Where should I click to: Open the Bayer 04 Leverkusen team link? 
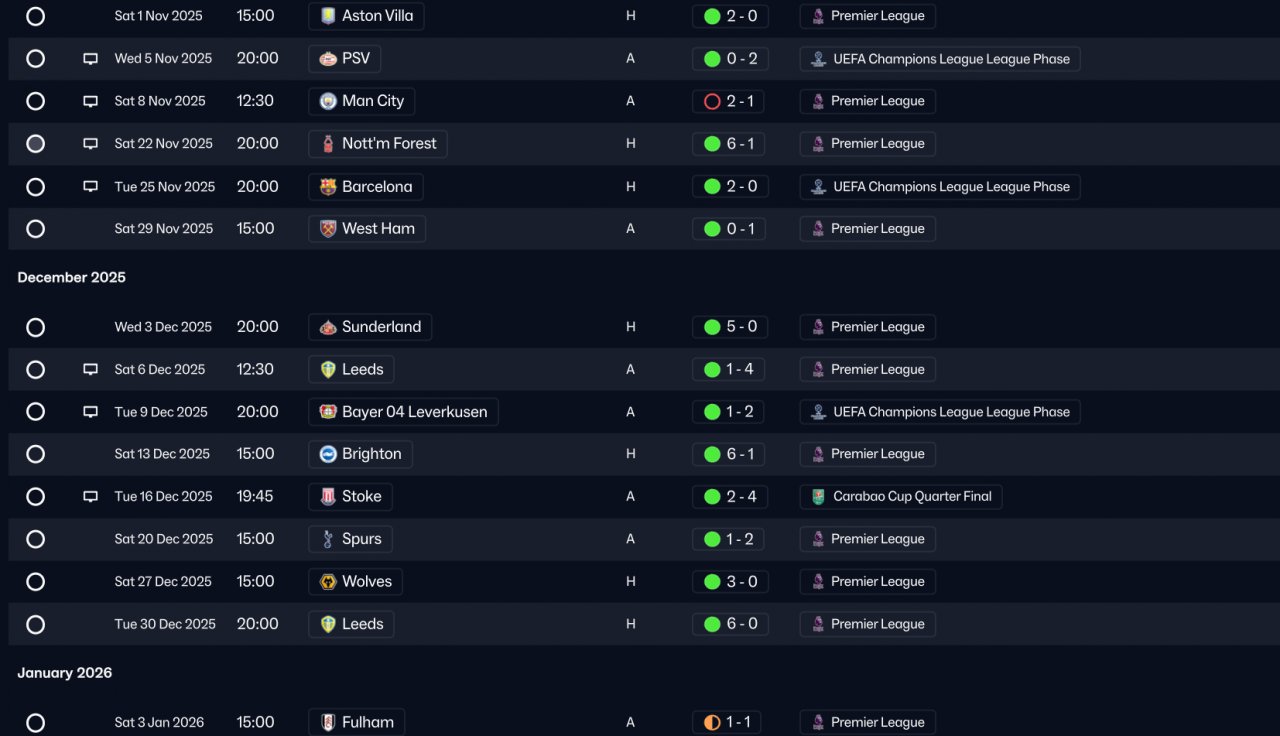click(403, 412)
